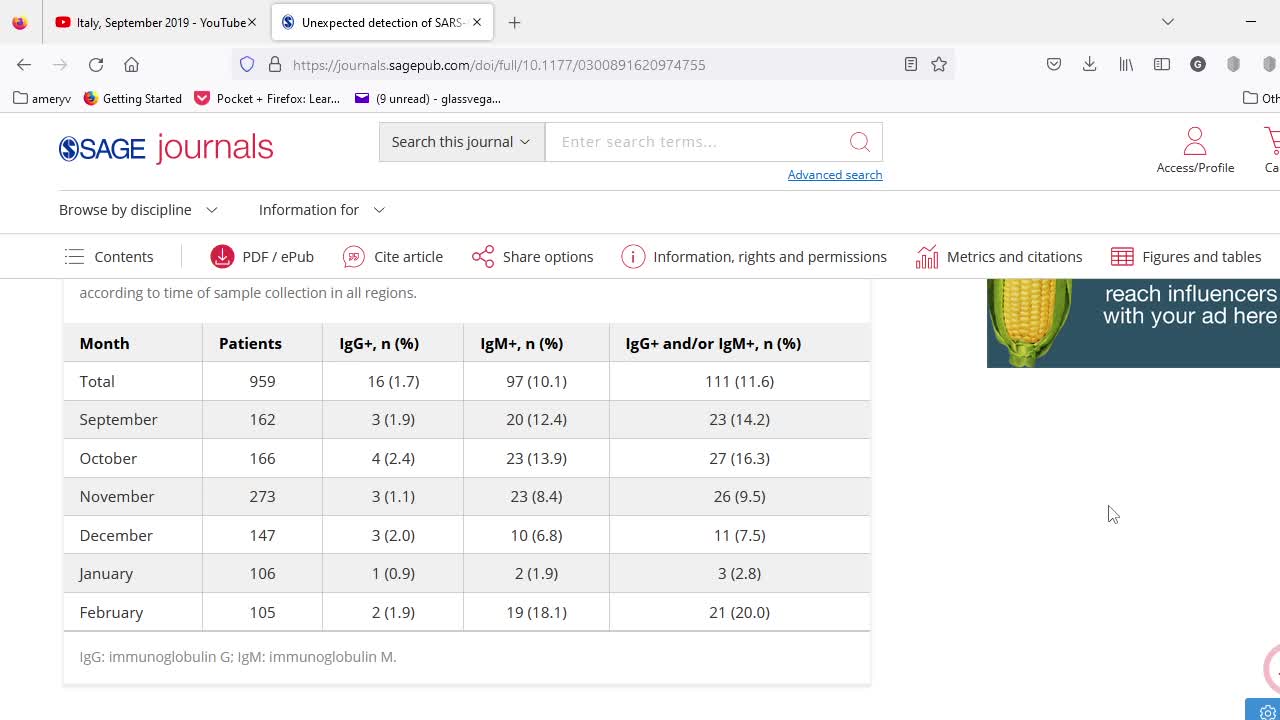Click settings gear at page corner

tap(1267, 712)
